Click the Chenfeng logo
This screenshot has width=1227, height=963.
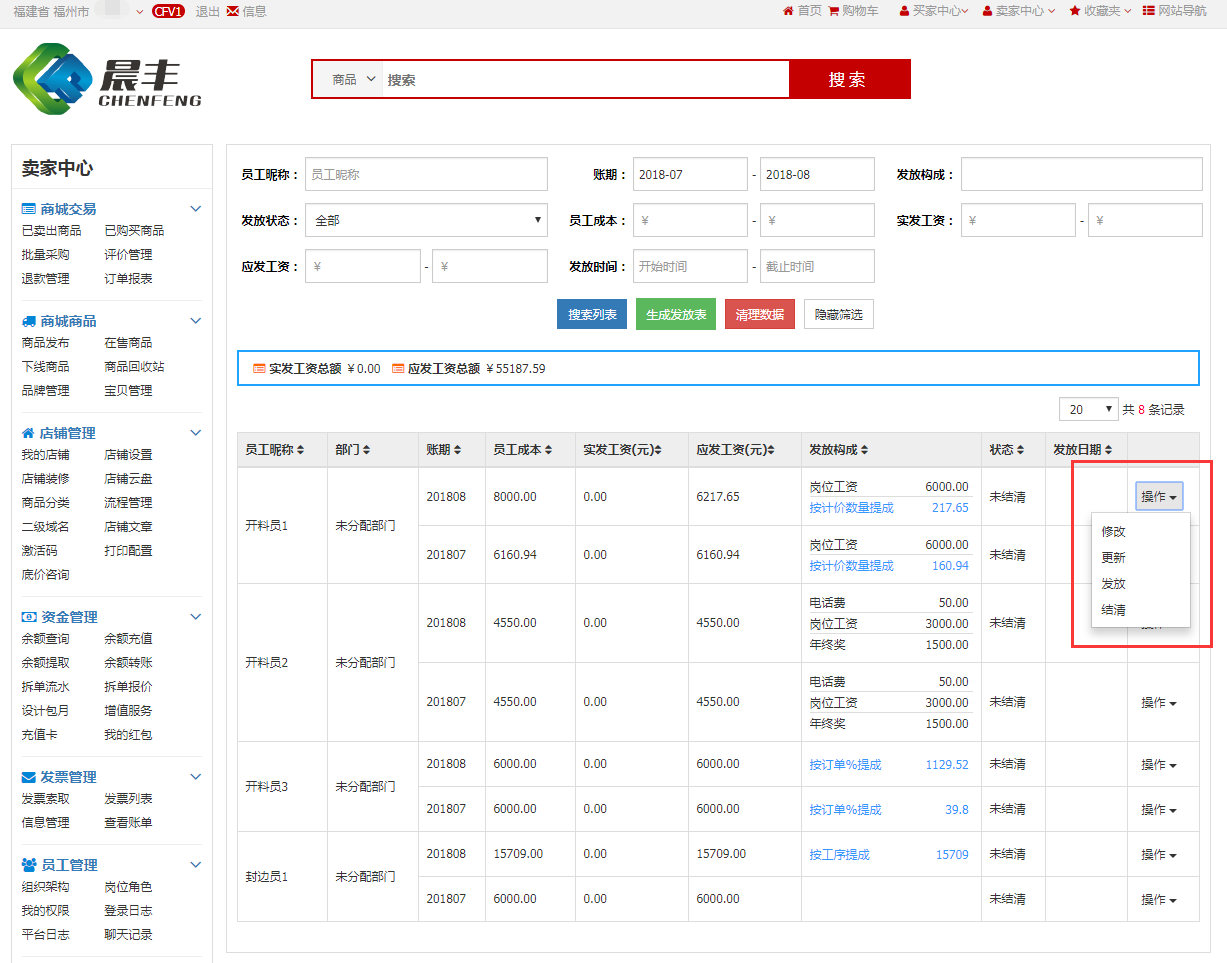coord(107,79)
